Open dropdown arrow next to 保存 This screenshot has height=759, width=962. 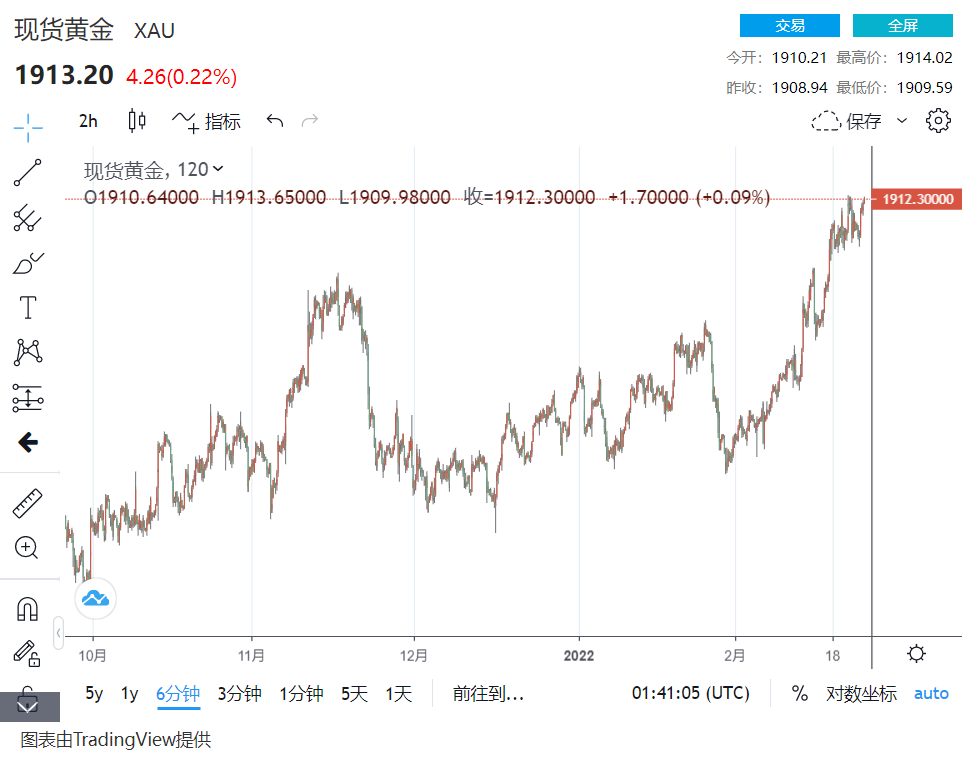[x=902, y=121]
